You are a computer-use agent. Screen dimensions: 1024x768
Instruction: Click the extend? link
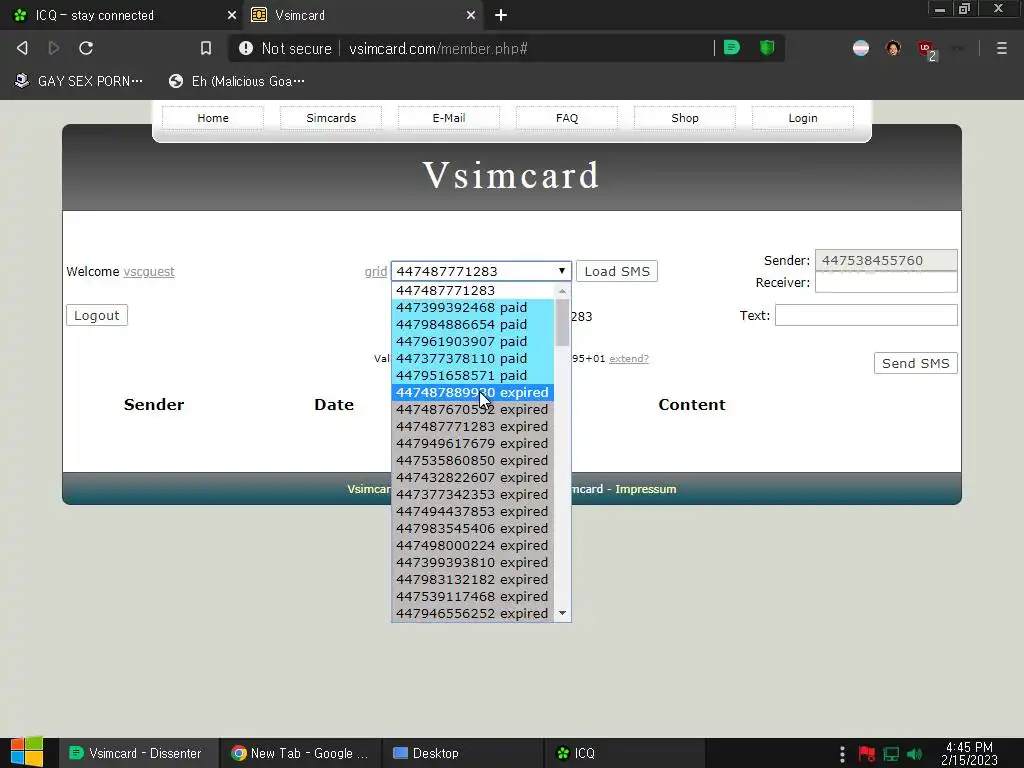pyautogui.click(x=629, y=359)
